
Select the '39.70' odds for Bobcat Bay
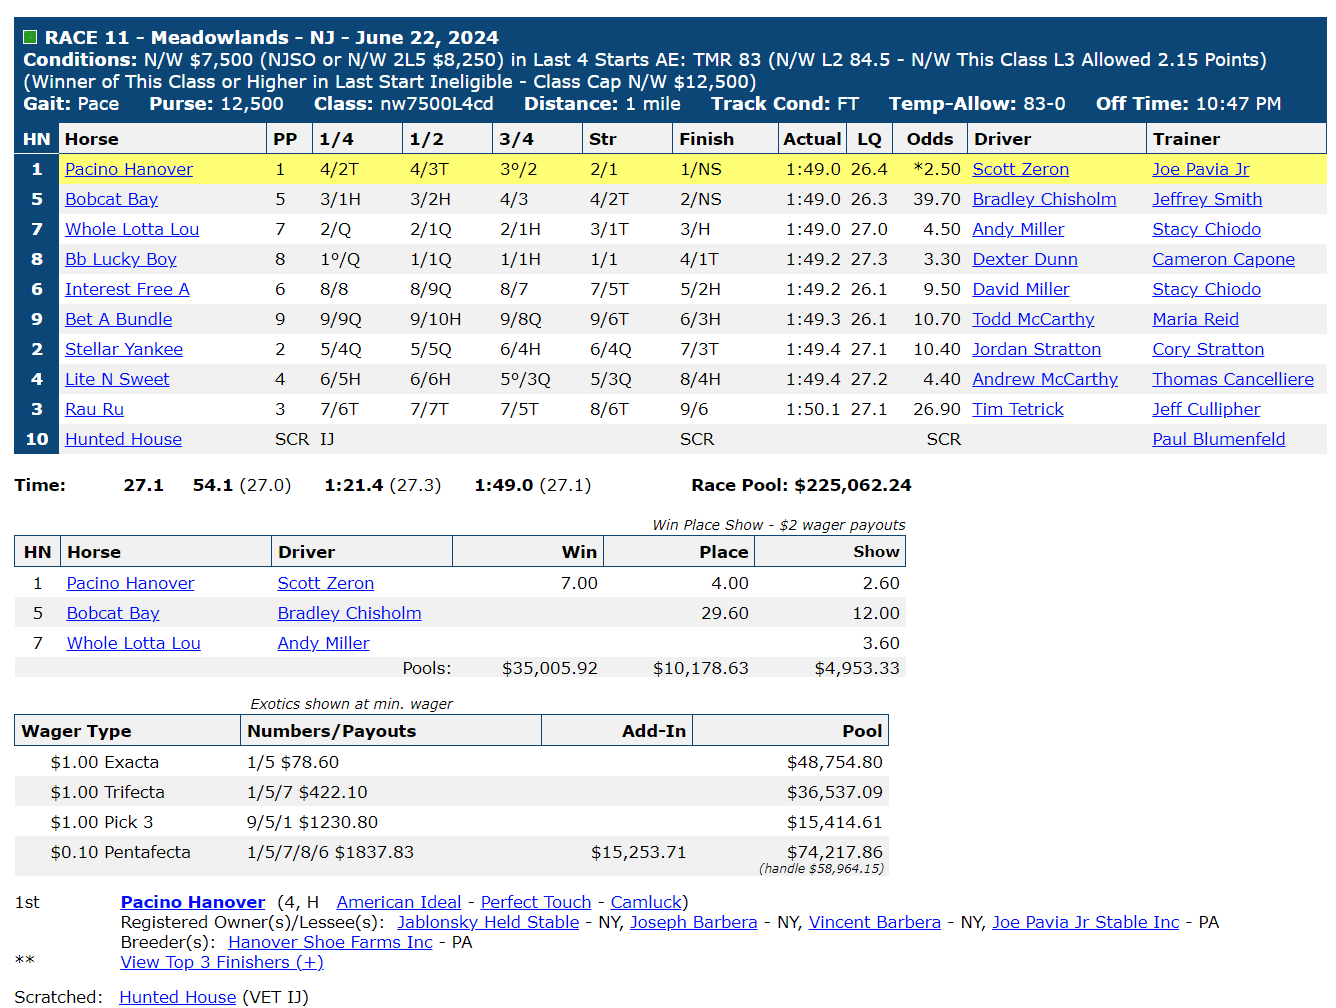(x=936, y=199)
